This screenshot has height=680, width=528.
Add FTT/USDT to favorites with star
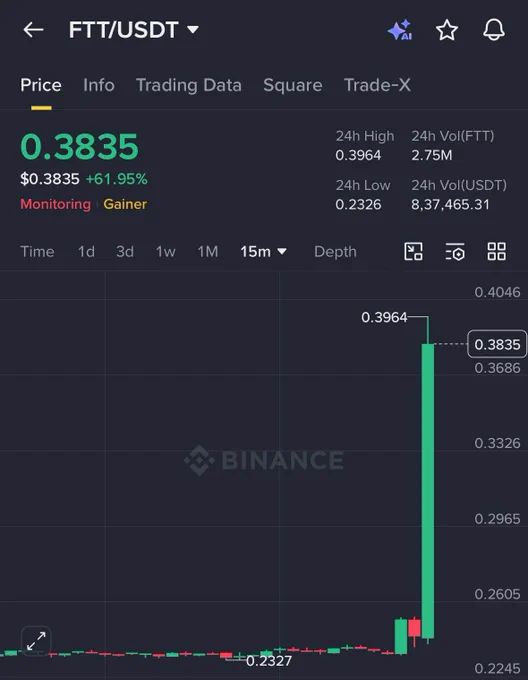click(x=447, y=30)
